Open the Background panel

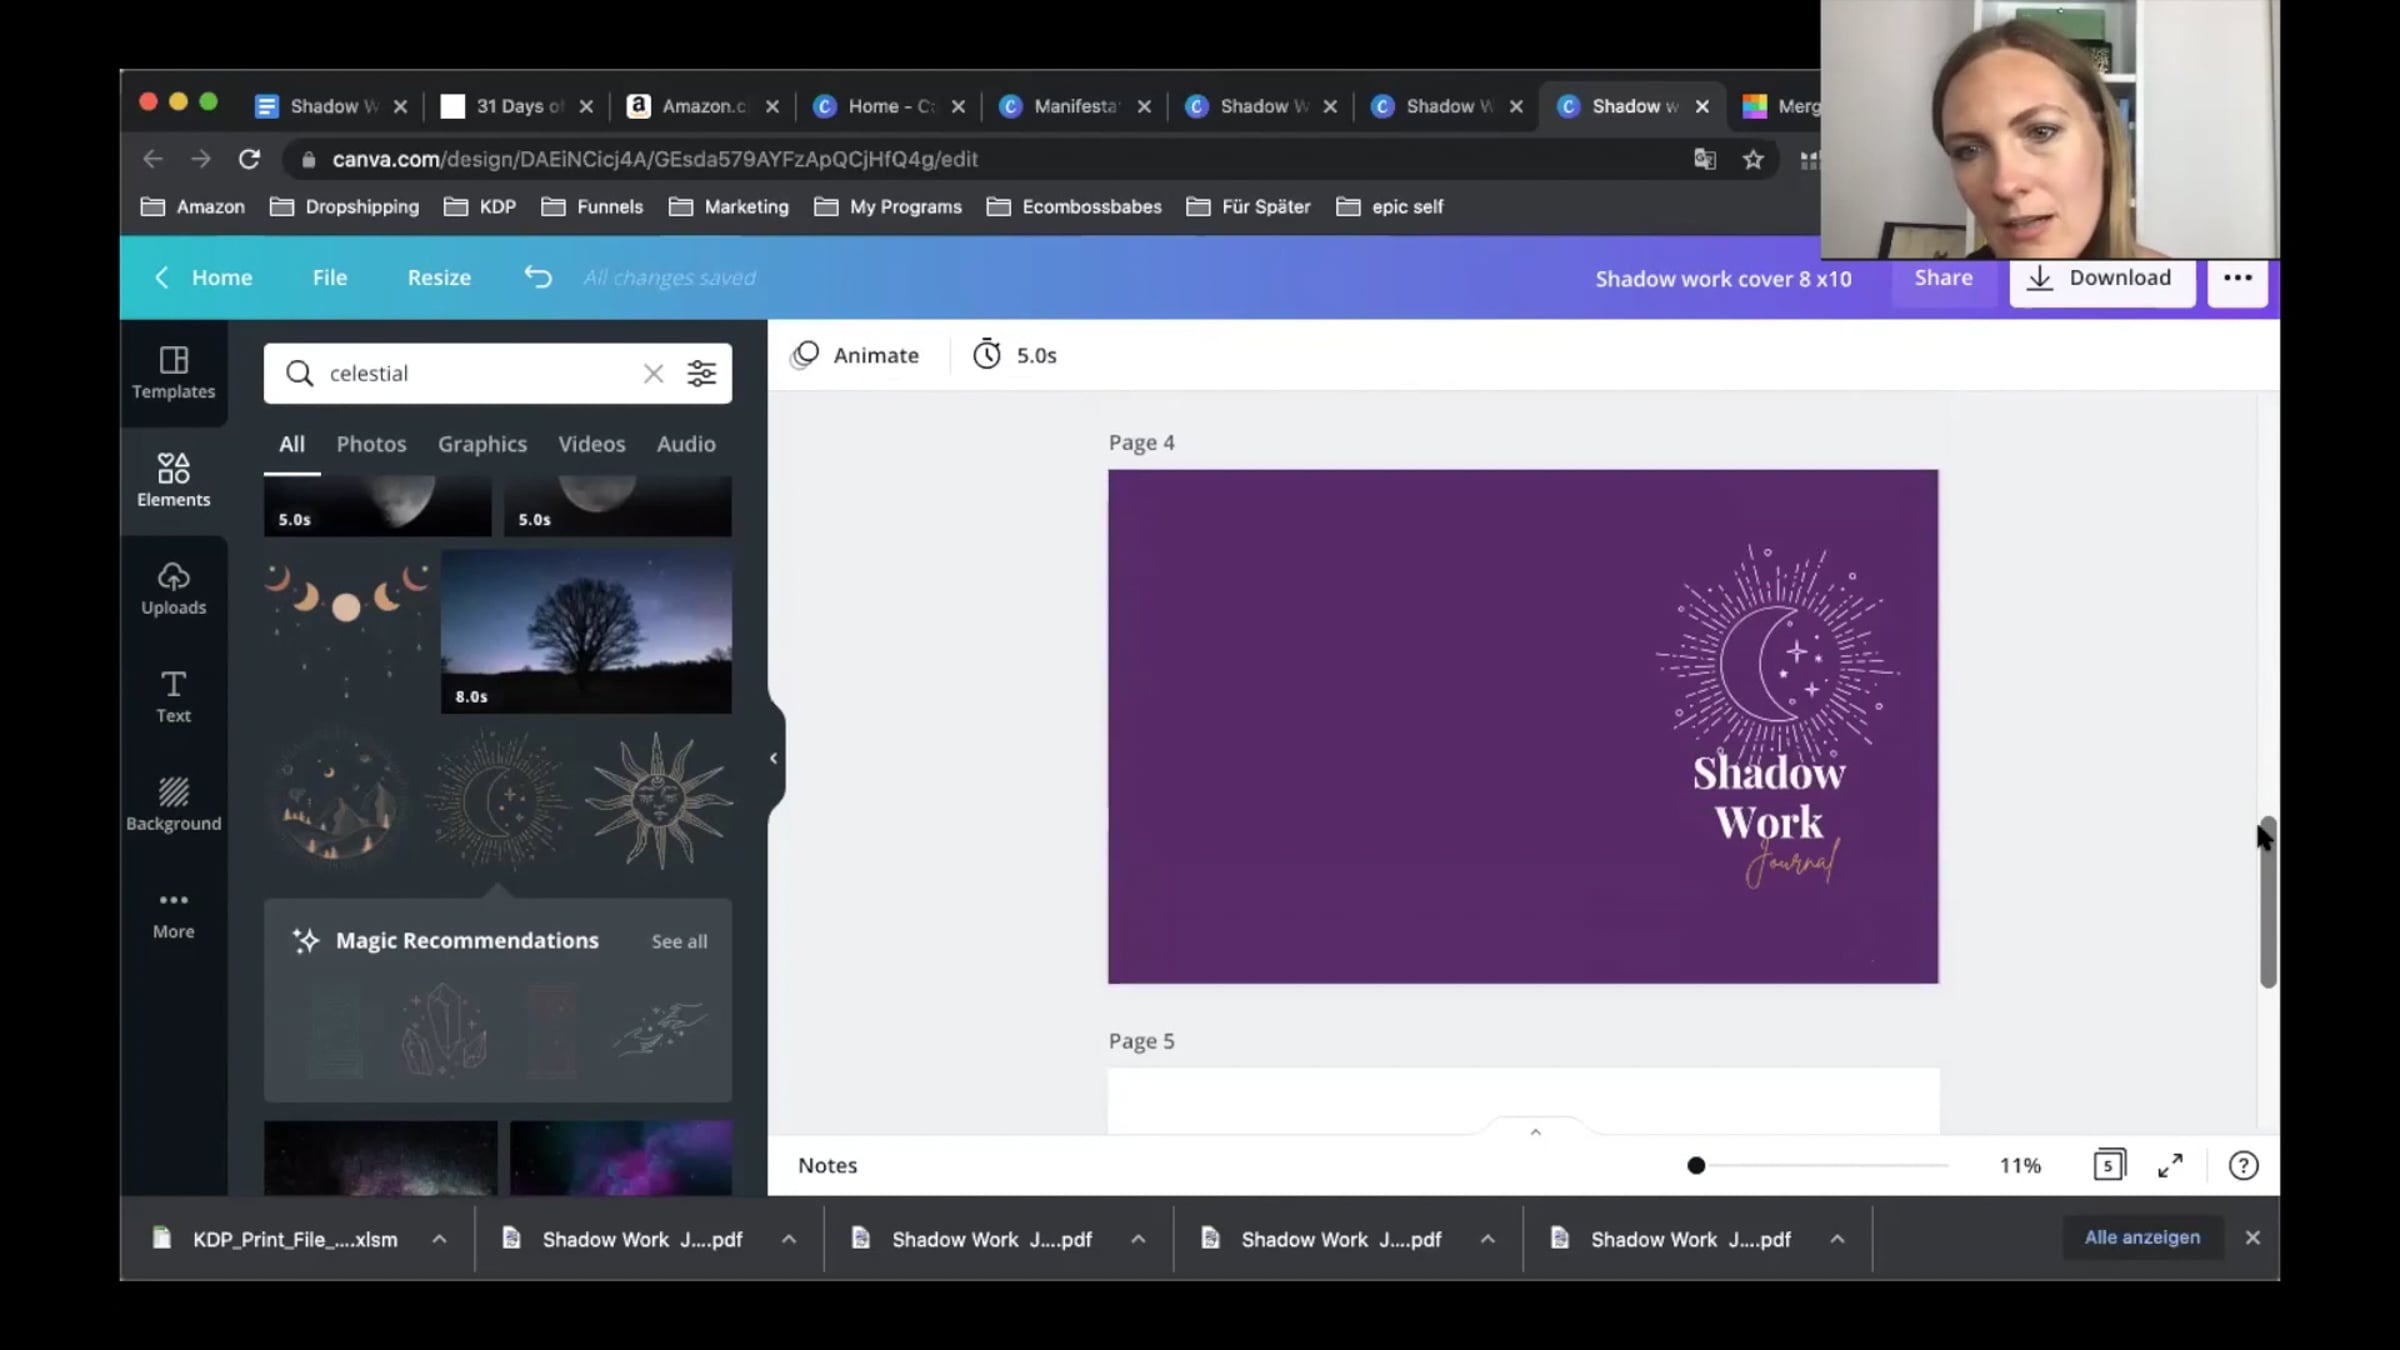[173, 804]
